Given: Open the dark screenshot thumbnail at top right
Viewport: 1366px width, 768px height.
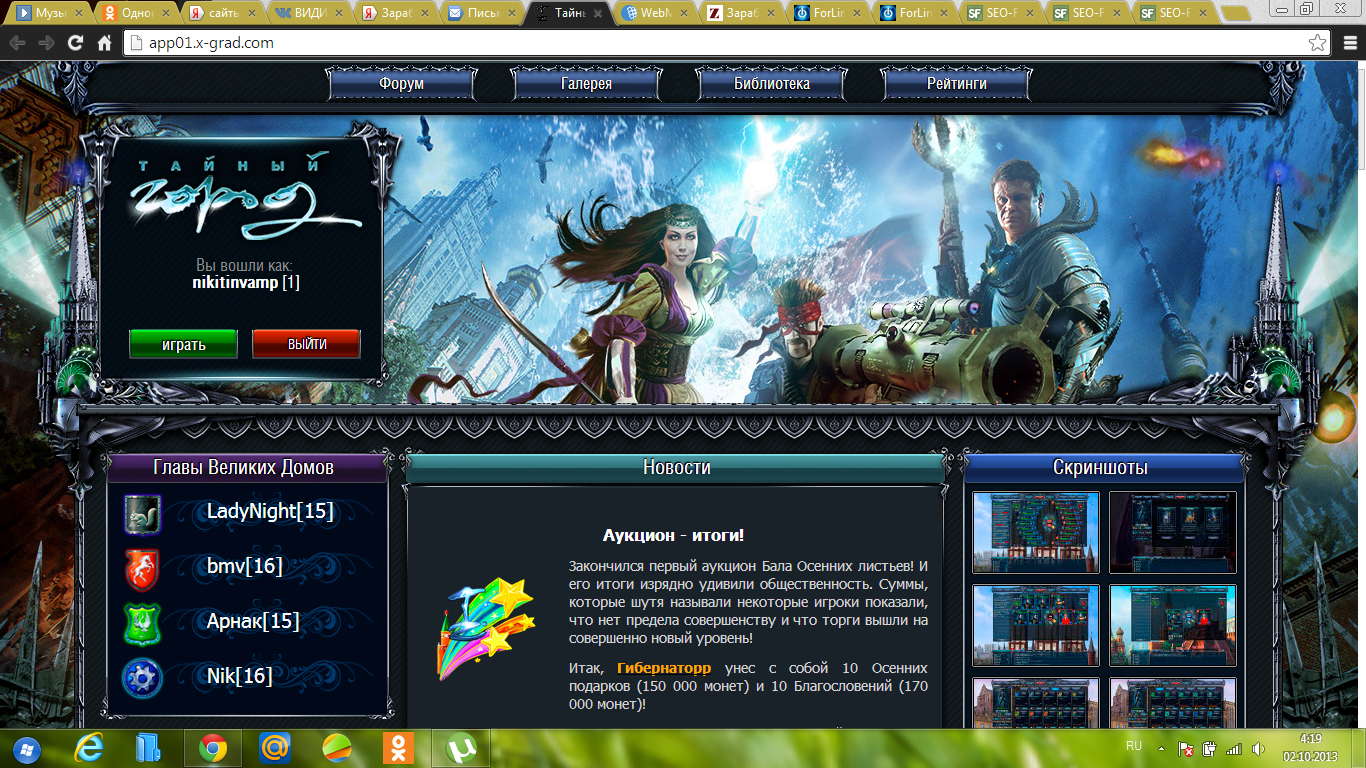Looking at the screenshot, I should pyautogui.click(x=1173, y=532).
